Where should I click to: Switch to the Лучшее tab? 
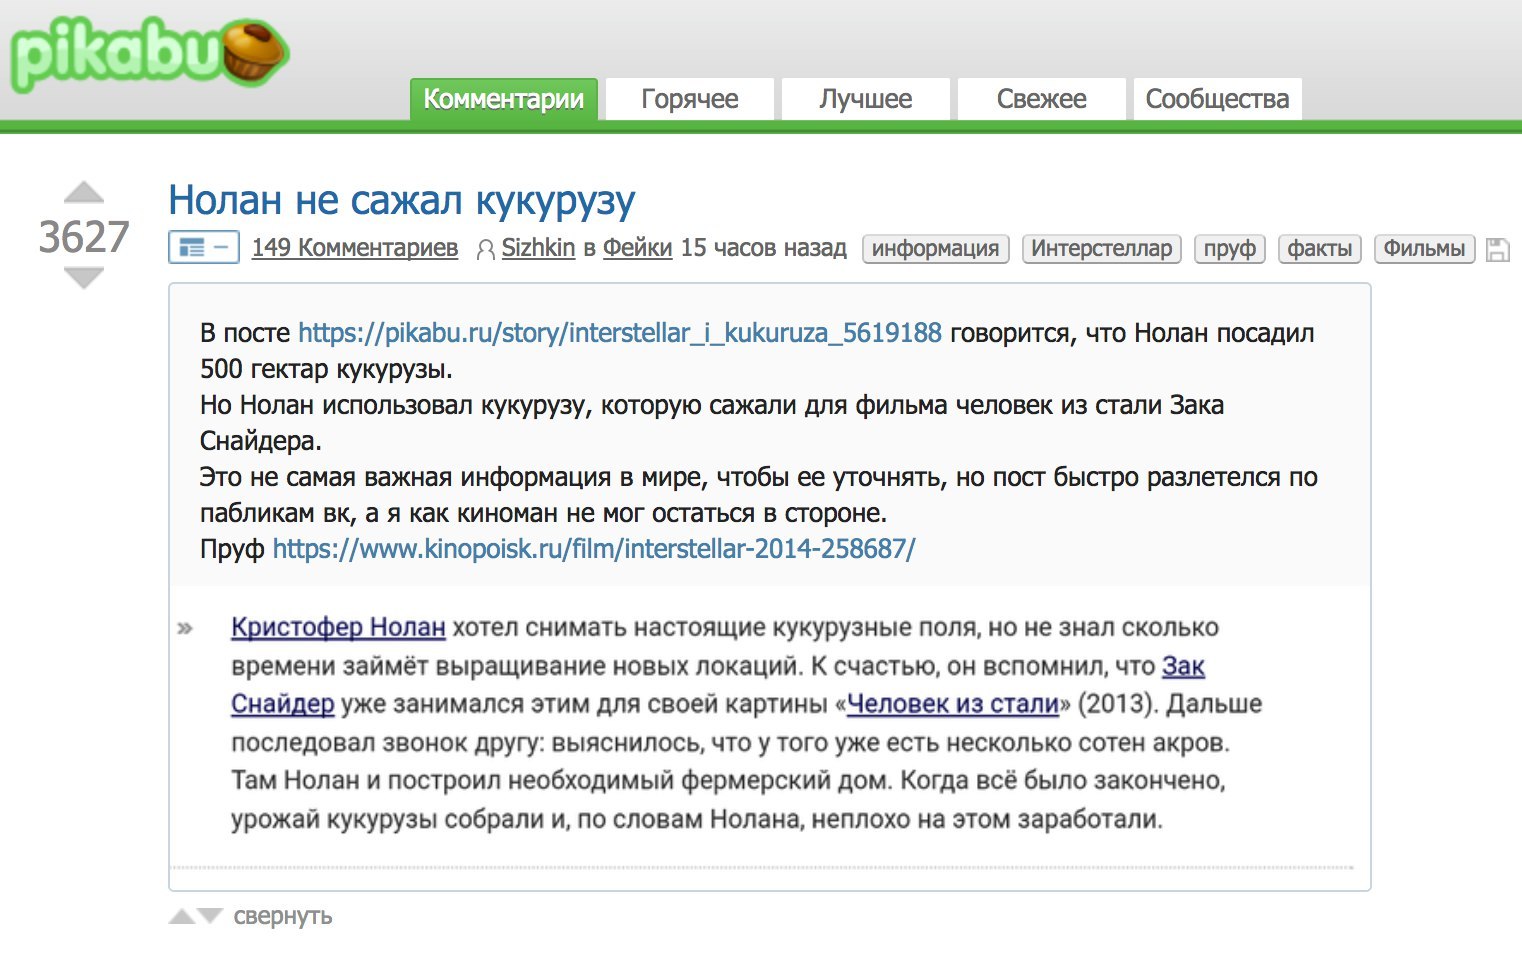(866, 99)
